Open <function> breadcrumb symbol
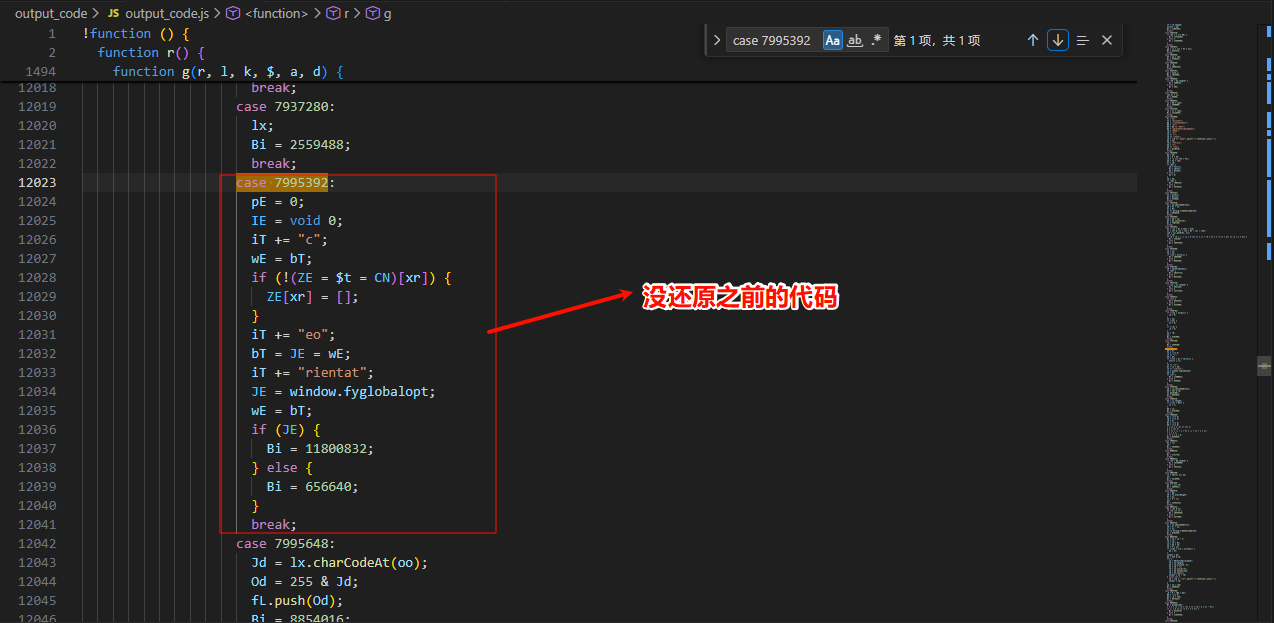This screenshot has width=1274, height=623. (x=277, y=14)
